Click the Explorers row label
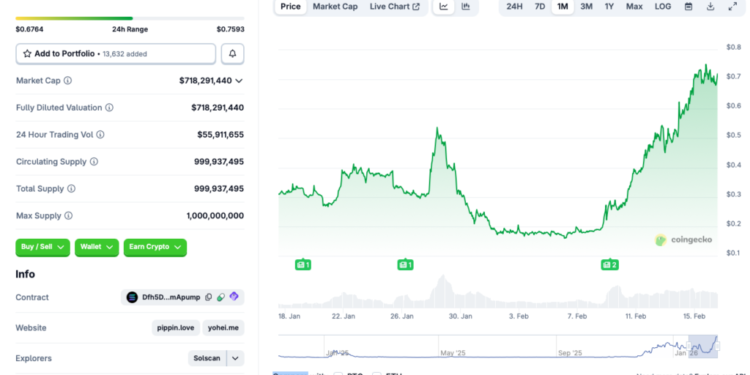Screen dimensions: 750x375 (33, 358)
